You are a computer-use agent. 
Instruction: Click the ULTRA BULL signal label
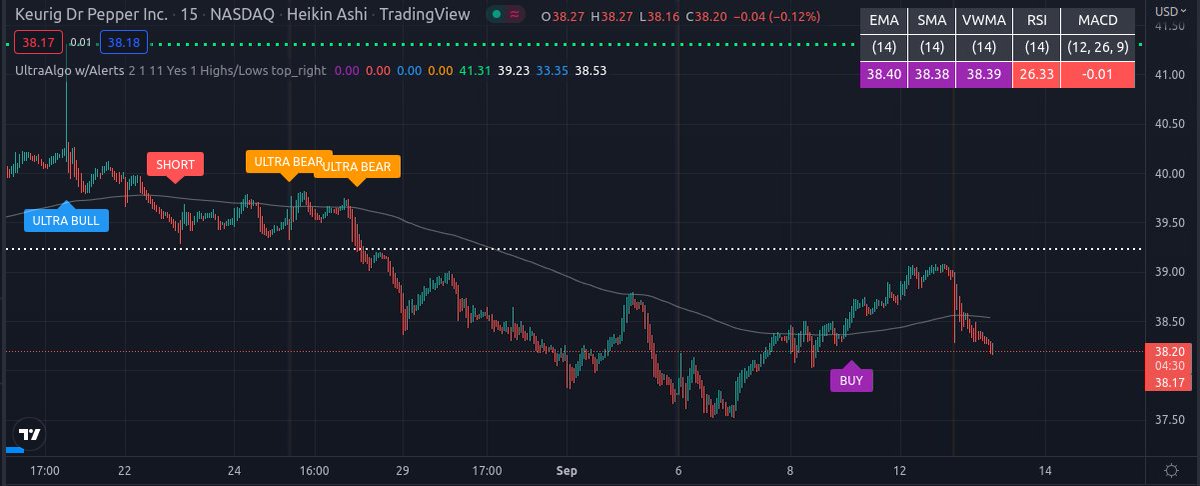66,220
